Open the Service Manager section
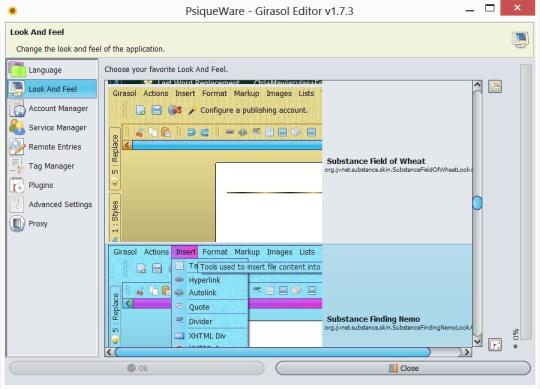 [x=52, y=128]
